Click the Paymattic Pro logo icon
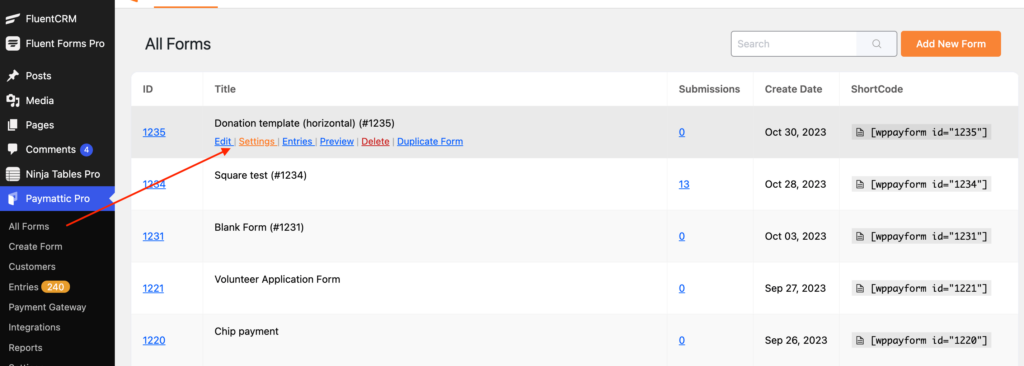 tap(12, 199)
